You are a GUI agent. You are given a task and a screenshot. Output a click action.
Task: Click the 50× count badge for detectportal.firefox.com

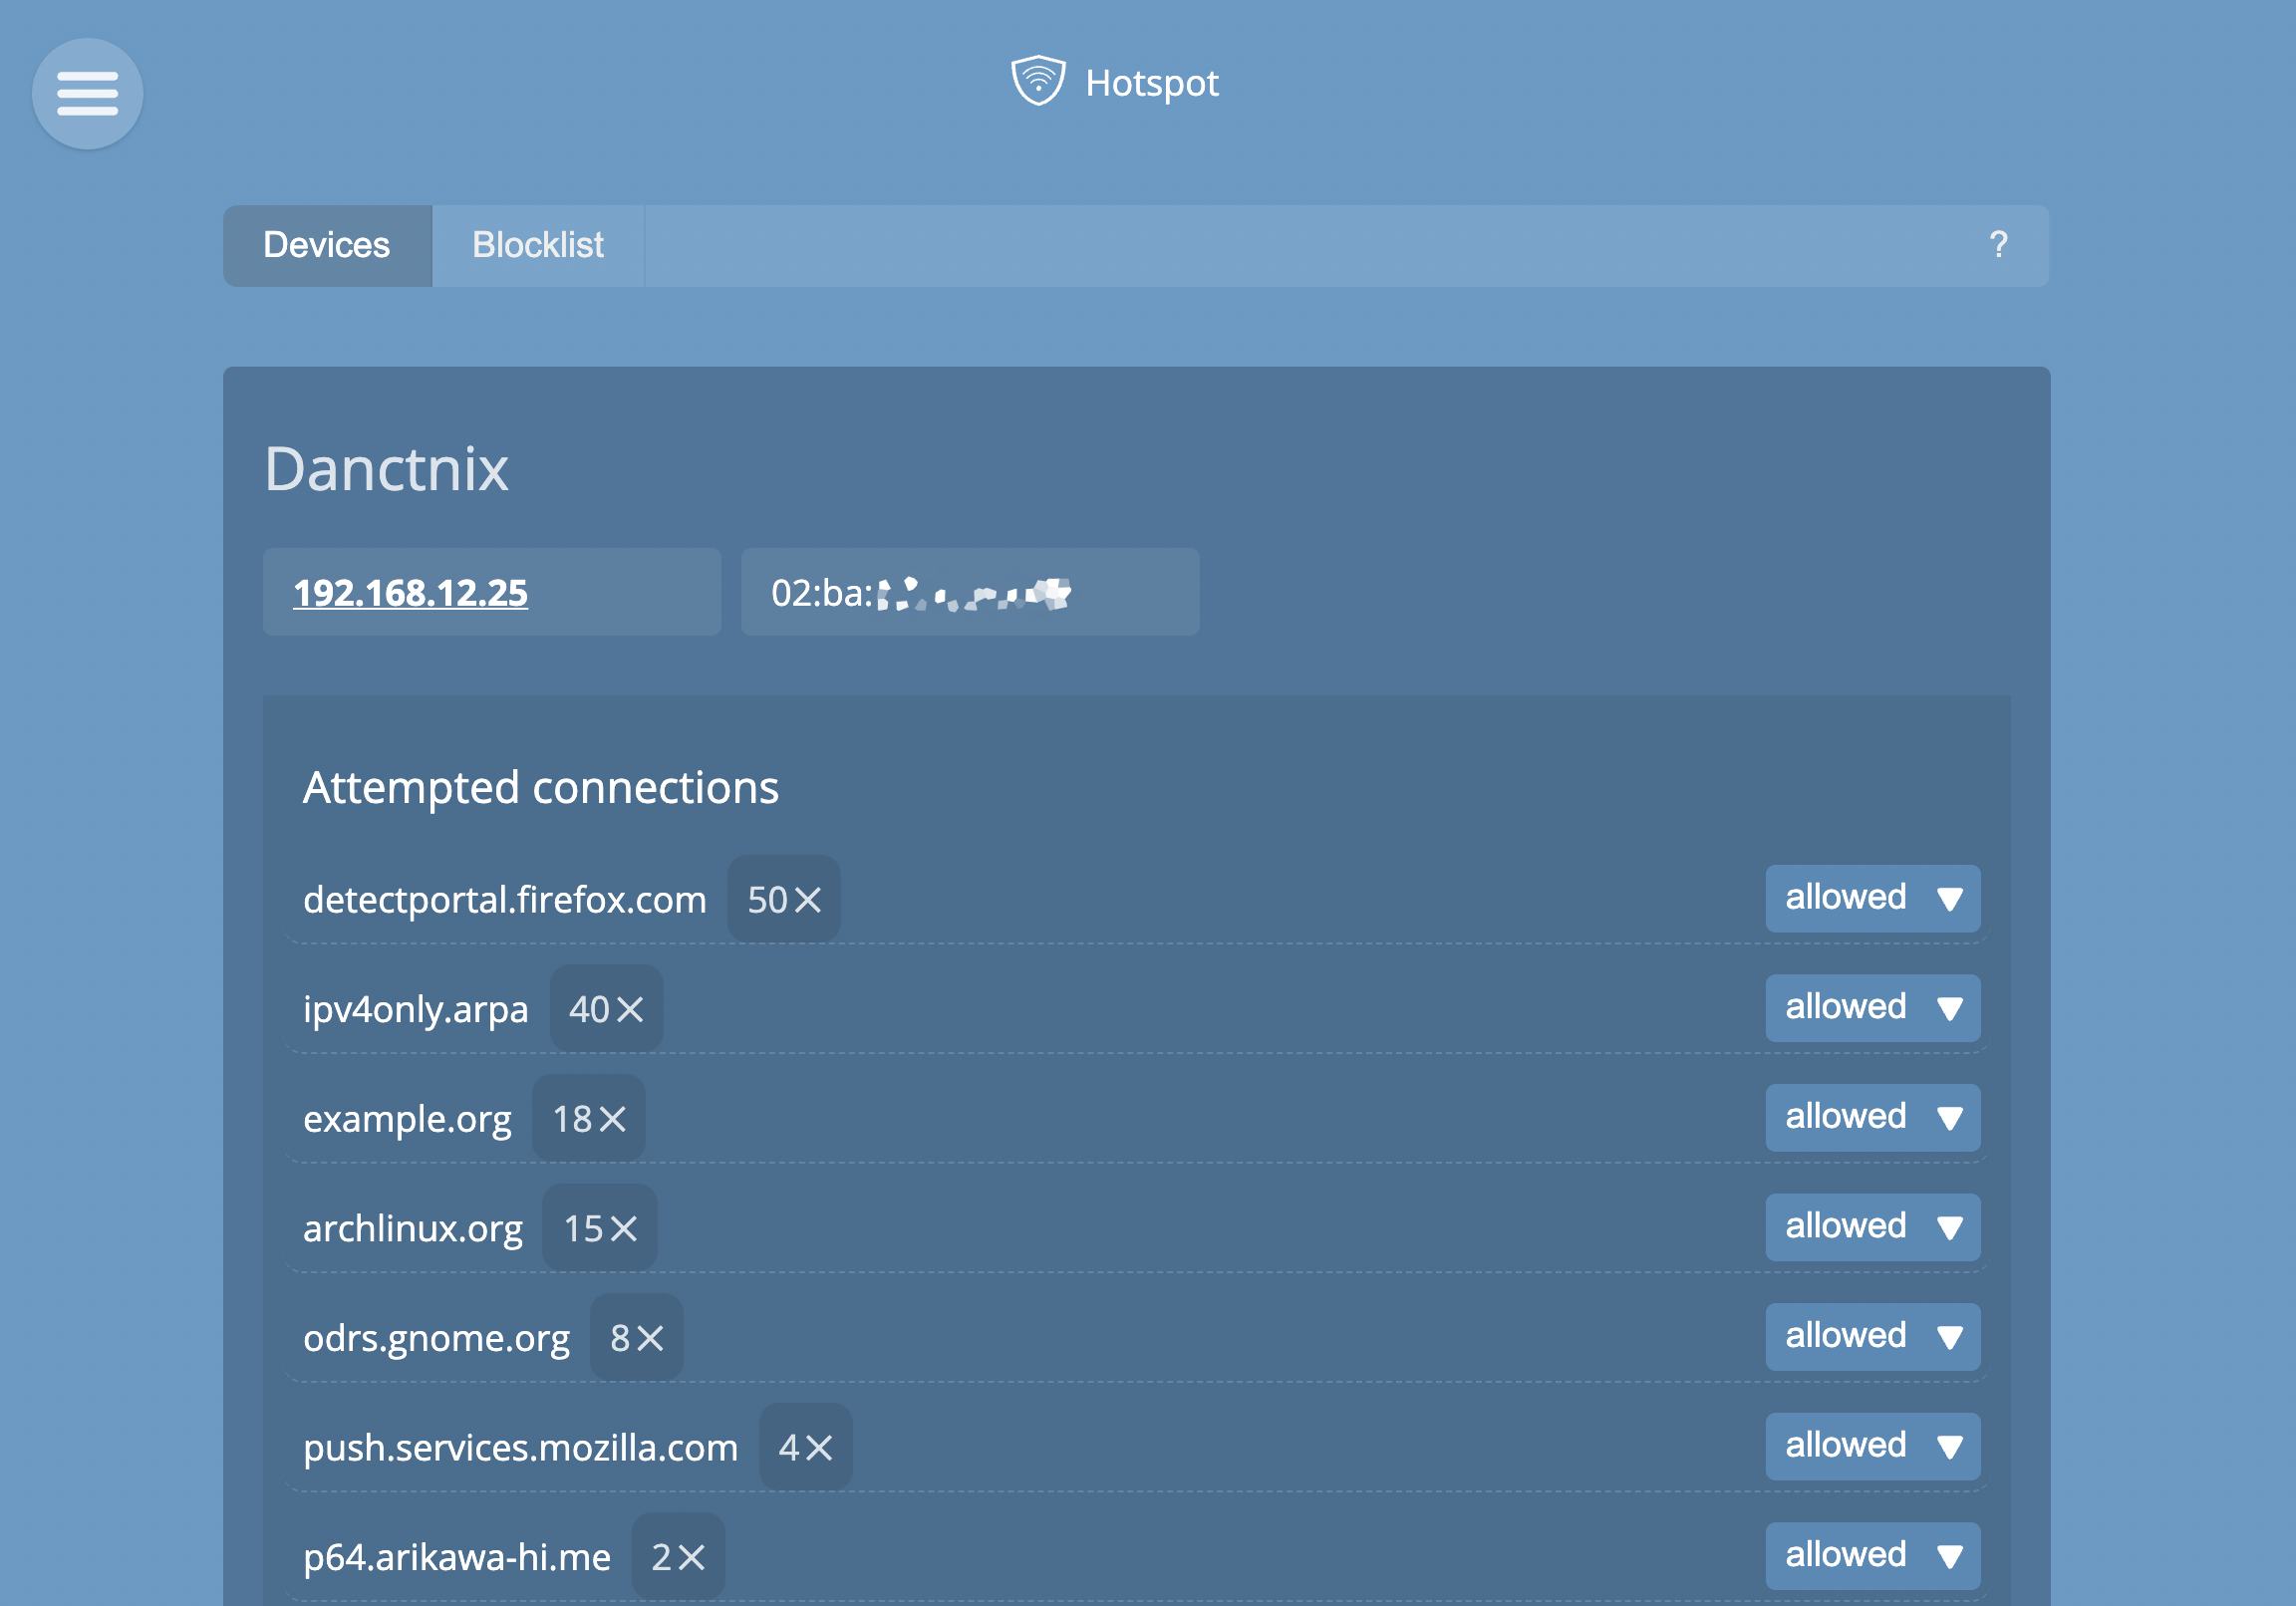783,899
